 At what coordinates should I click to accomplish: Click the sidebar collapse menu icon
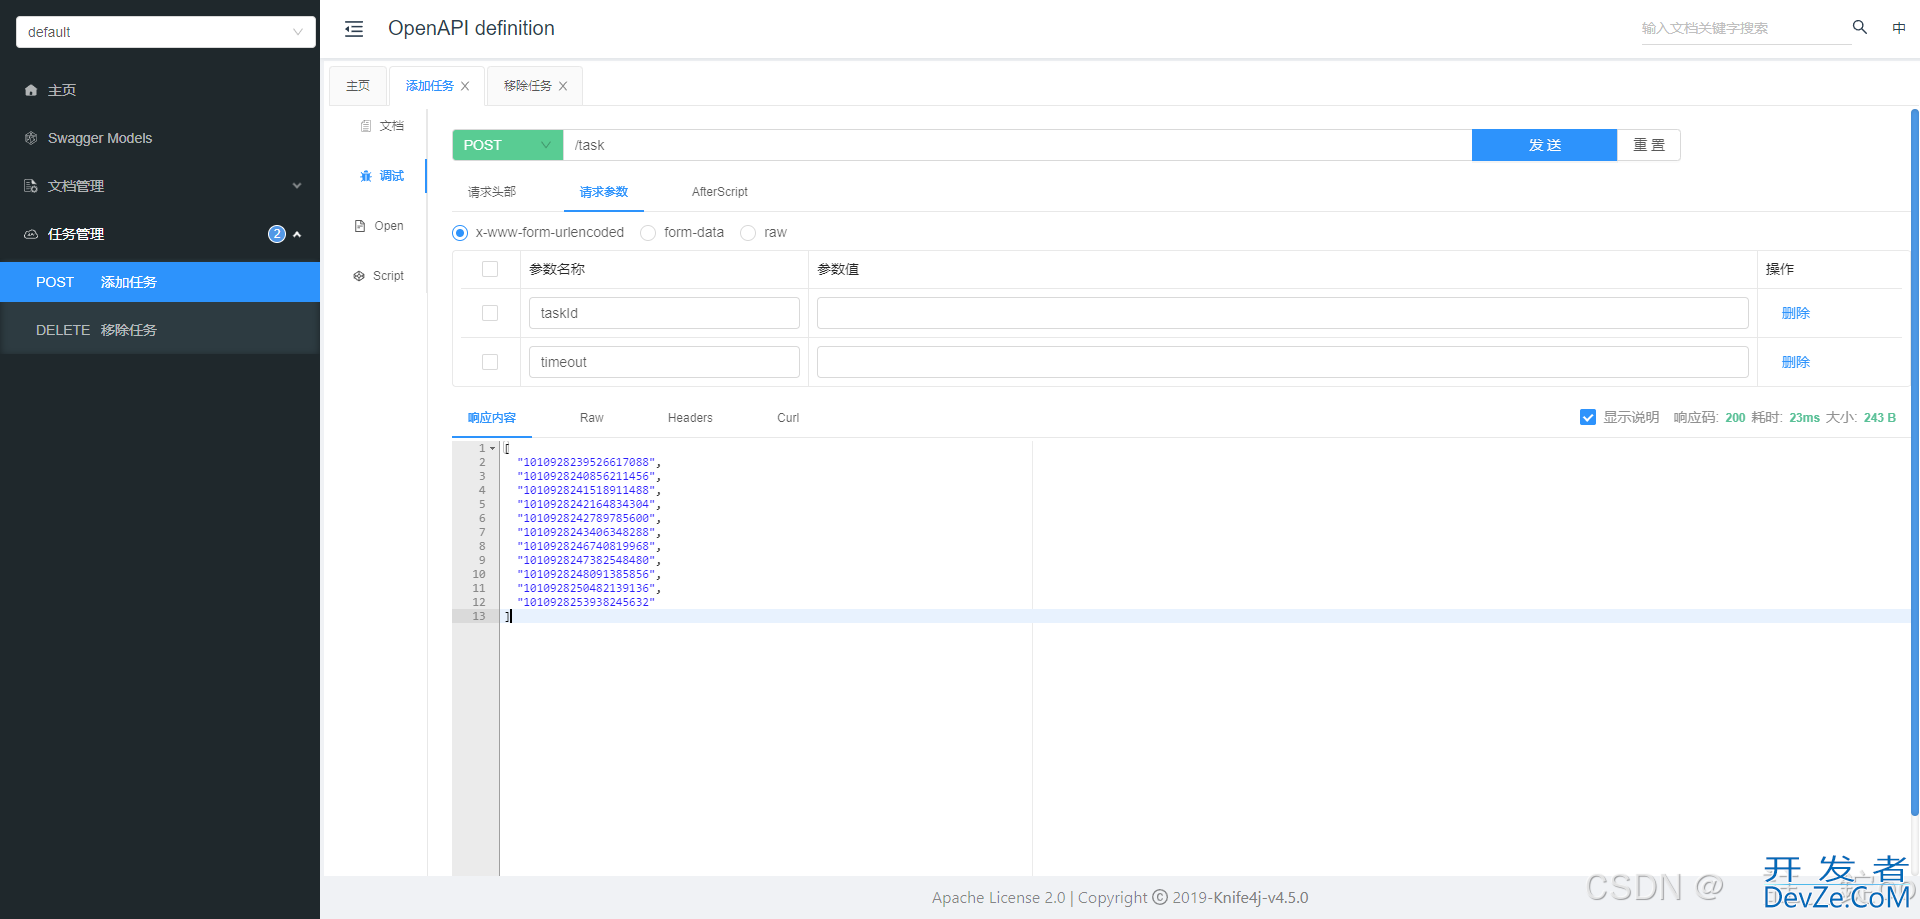tap(354, 29)
